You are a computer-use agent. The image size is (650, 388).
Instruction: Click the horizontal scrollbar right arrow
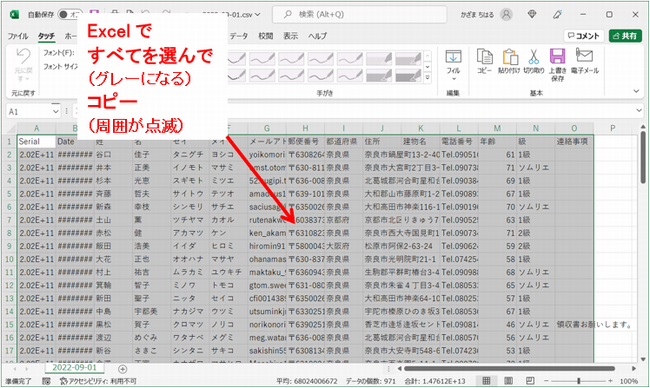point(634,369)
